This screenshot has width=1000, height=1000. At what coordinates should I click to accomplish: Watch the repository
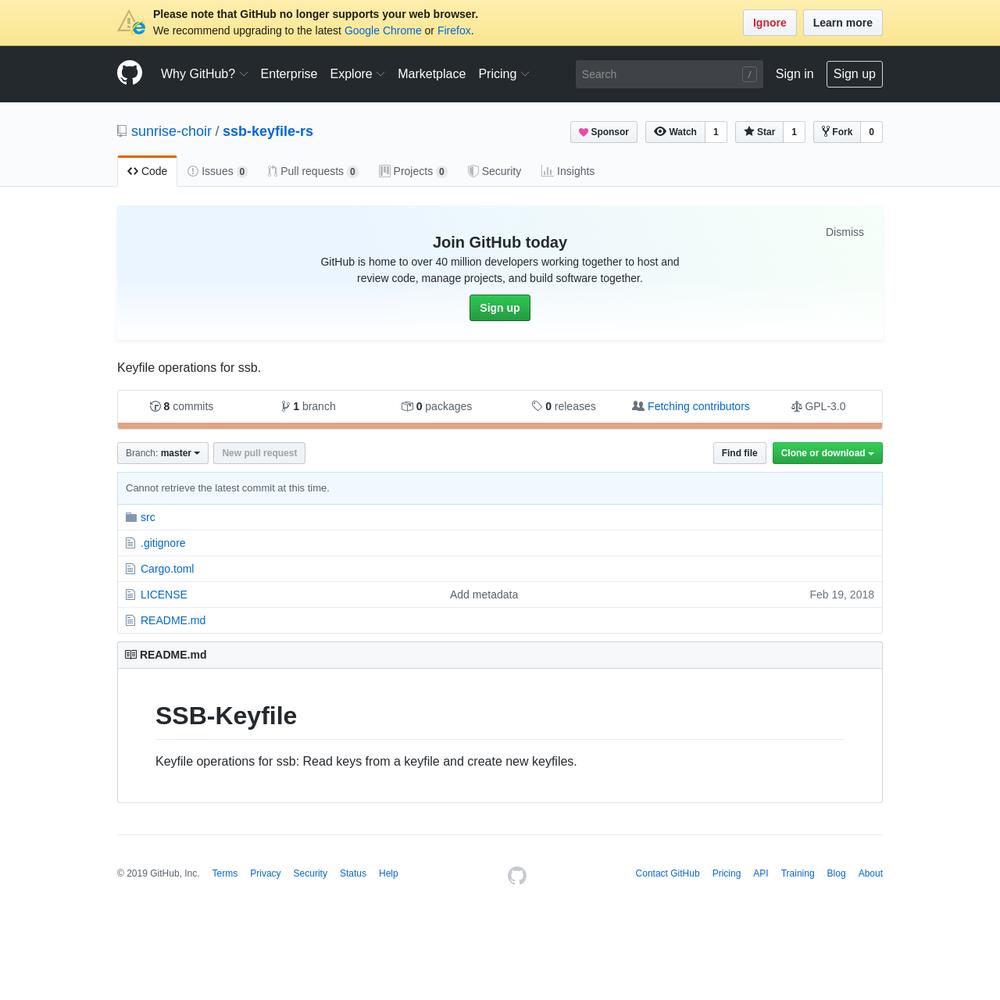click(x=675, y=132)
